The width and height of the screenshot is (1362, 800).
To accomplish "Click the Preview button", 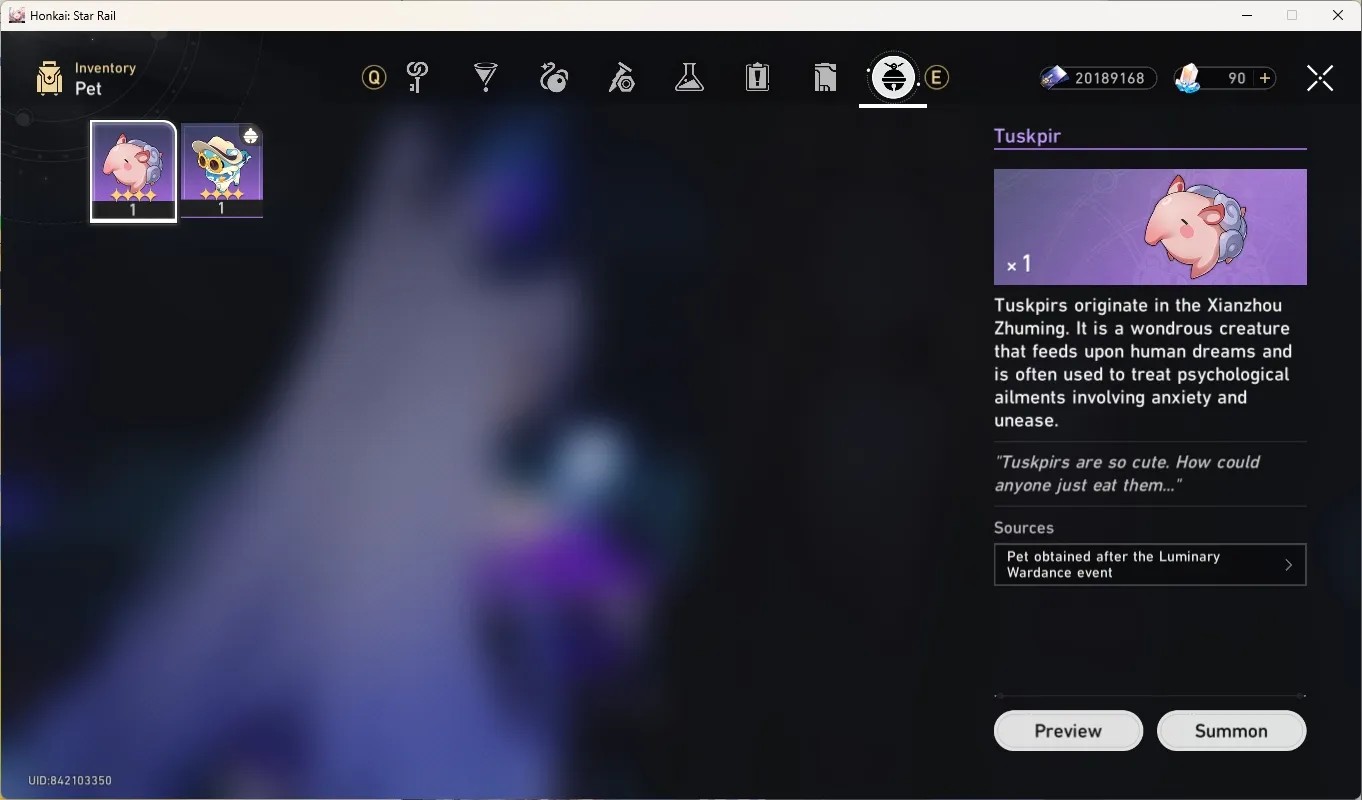I will tap(1068, 731).
